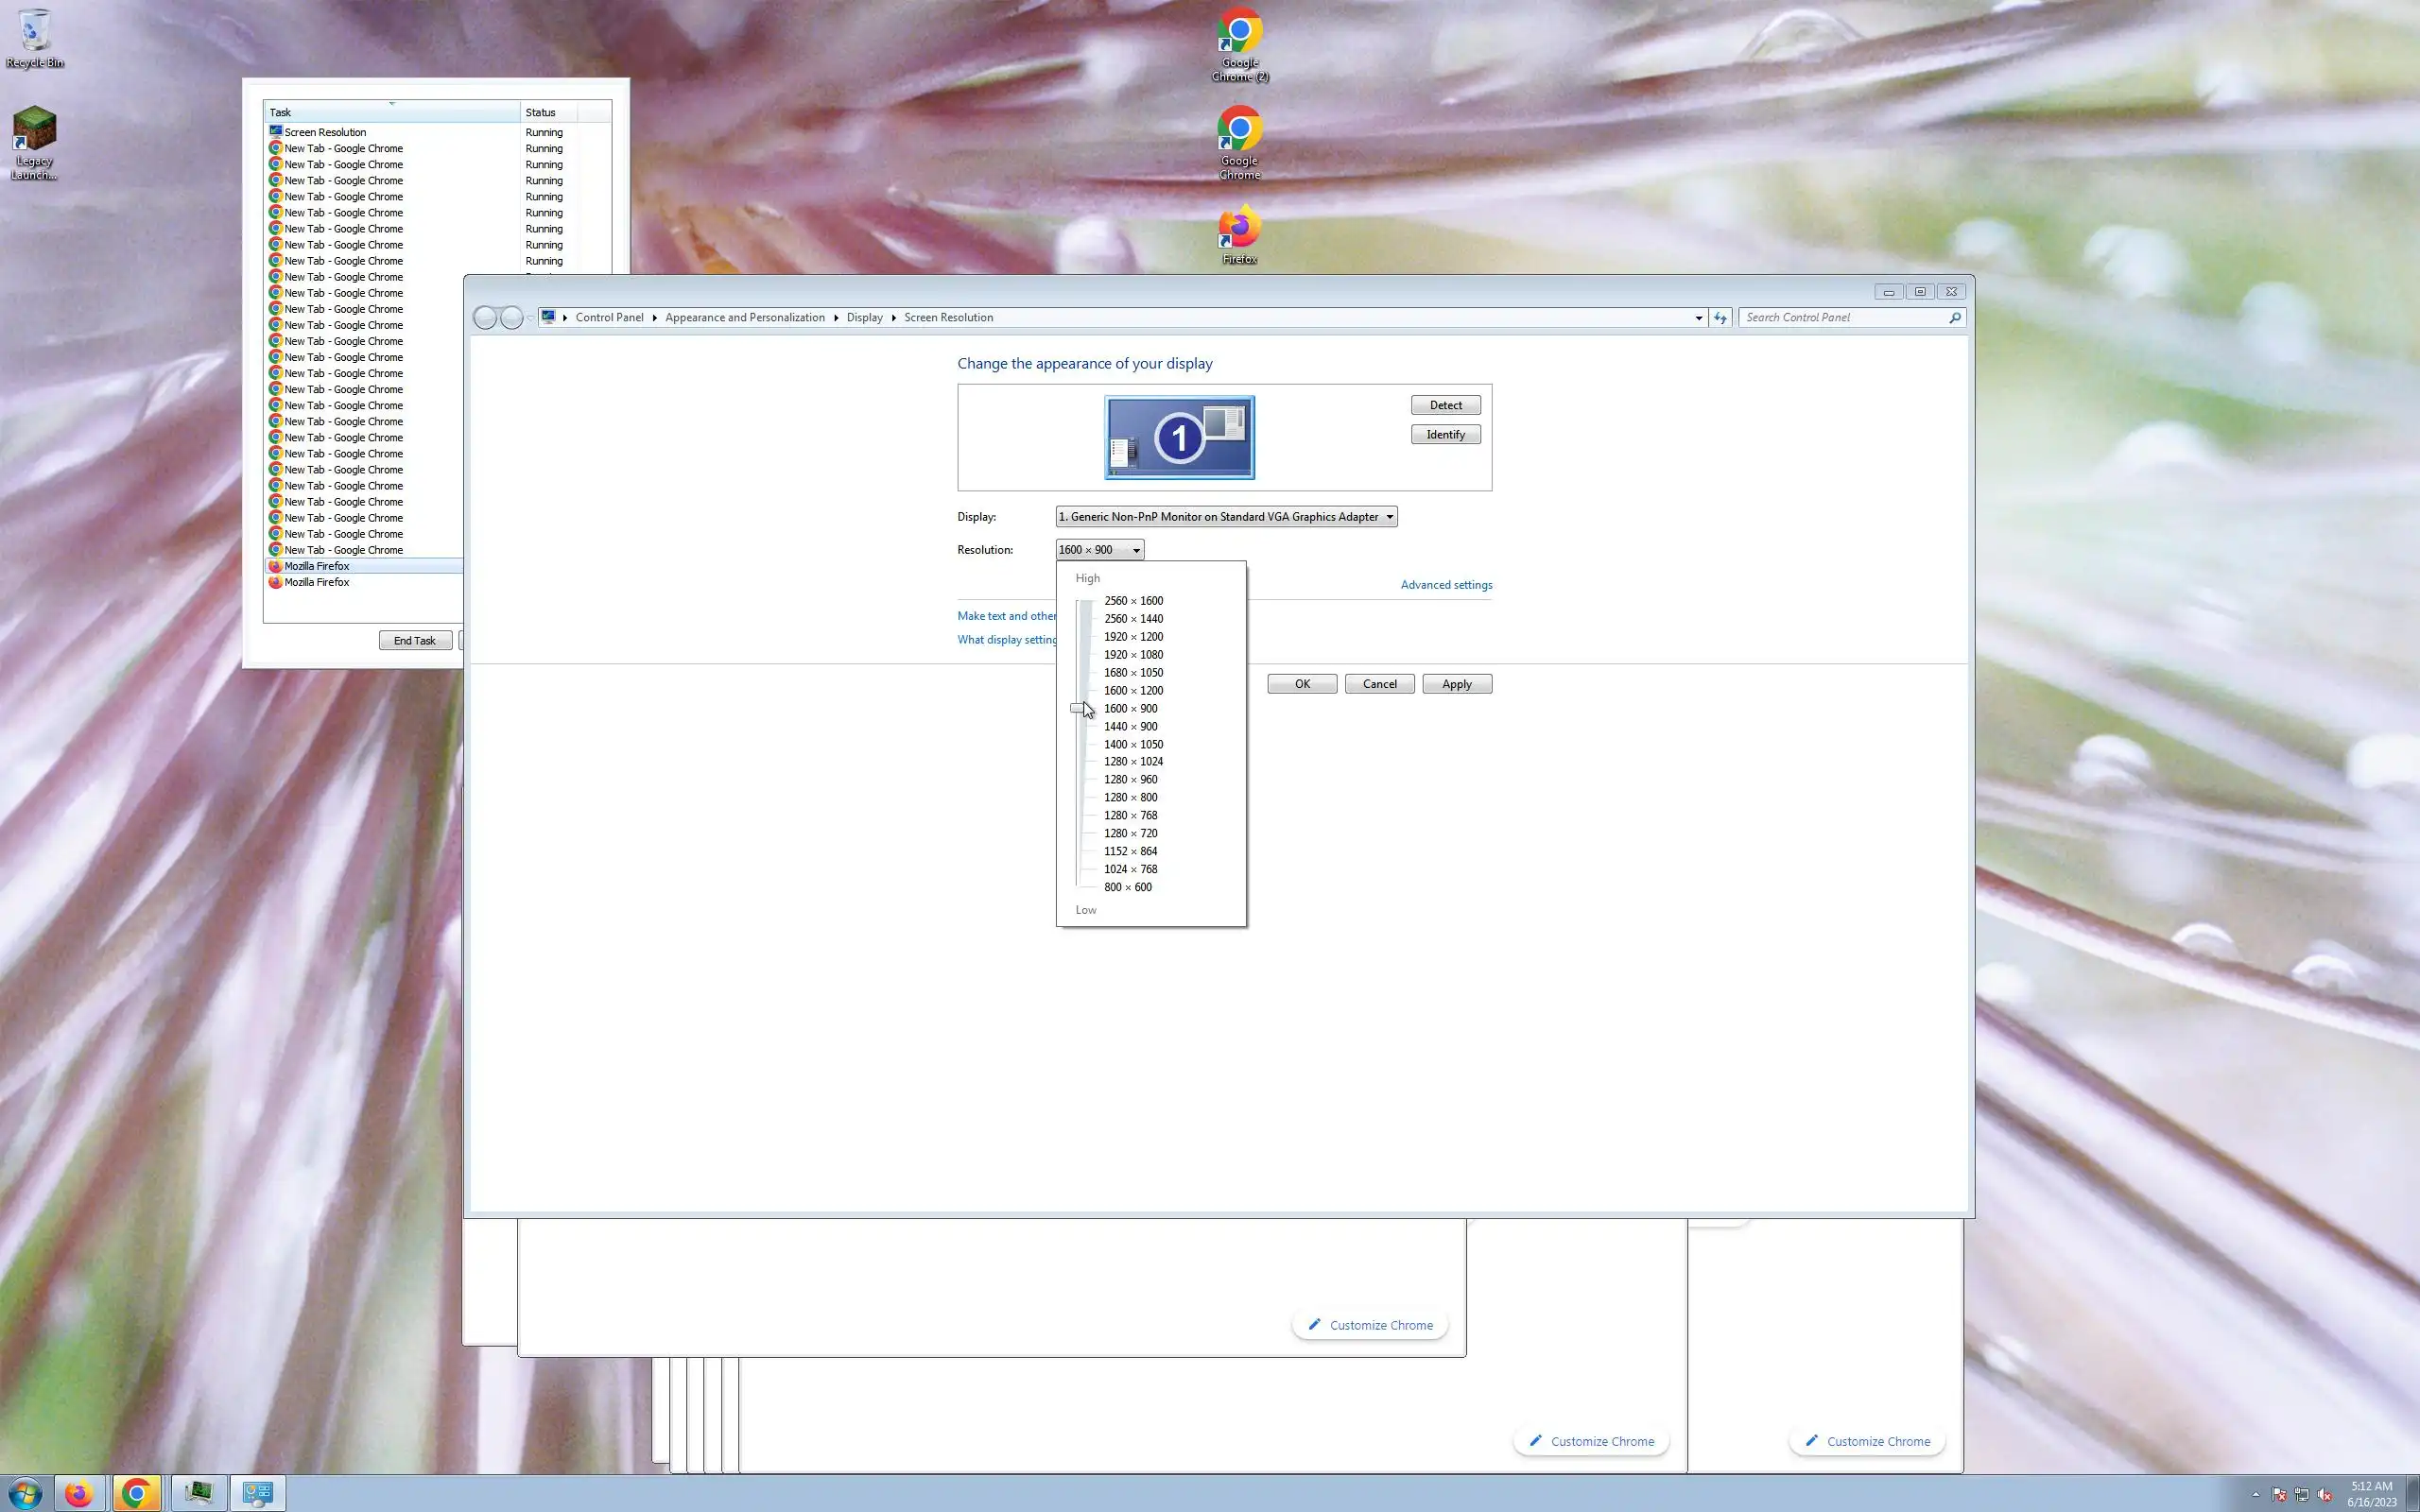Open the Firefox desktop shortcut
Viewport: 2420px width, 1512px height.
(1239, 230)
